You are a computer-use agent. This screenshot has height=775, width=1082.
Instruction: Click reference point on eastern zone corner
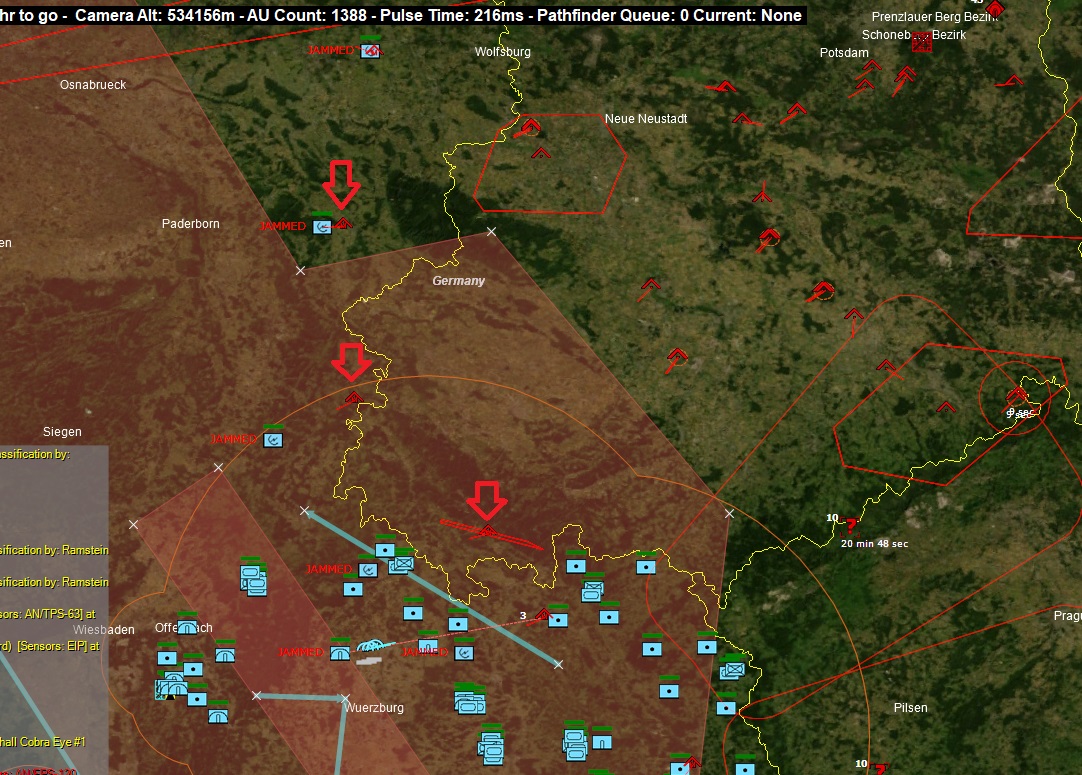coord(729,513)
